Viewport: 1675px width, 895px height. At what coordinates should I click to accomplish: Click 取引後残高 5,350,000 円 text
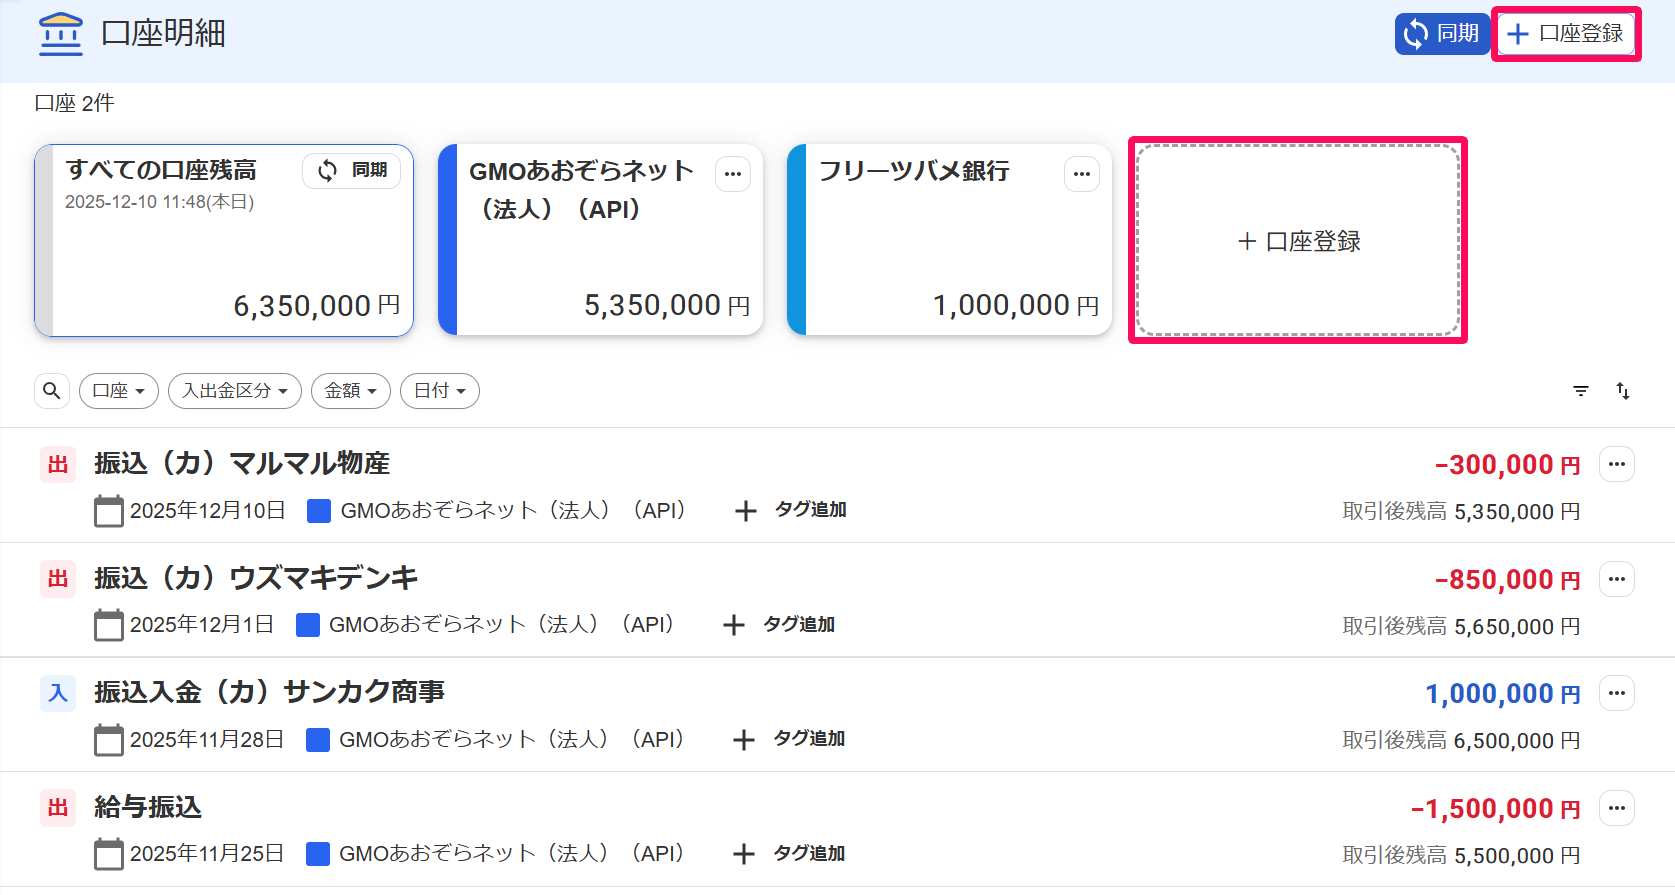(x=1461, y=512)
